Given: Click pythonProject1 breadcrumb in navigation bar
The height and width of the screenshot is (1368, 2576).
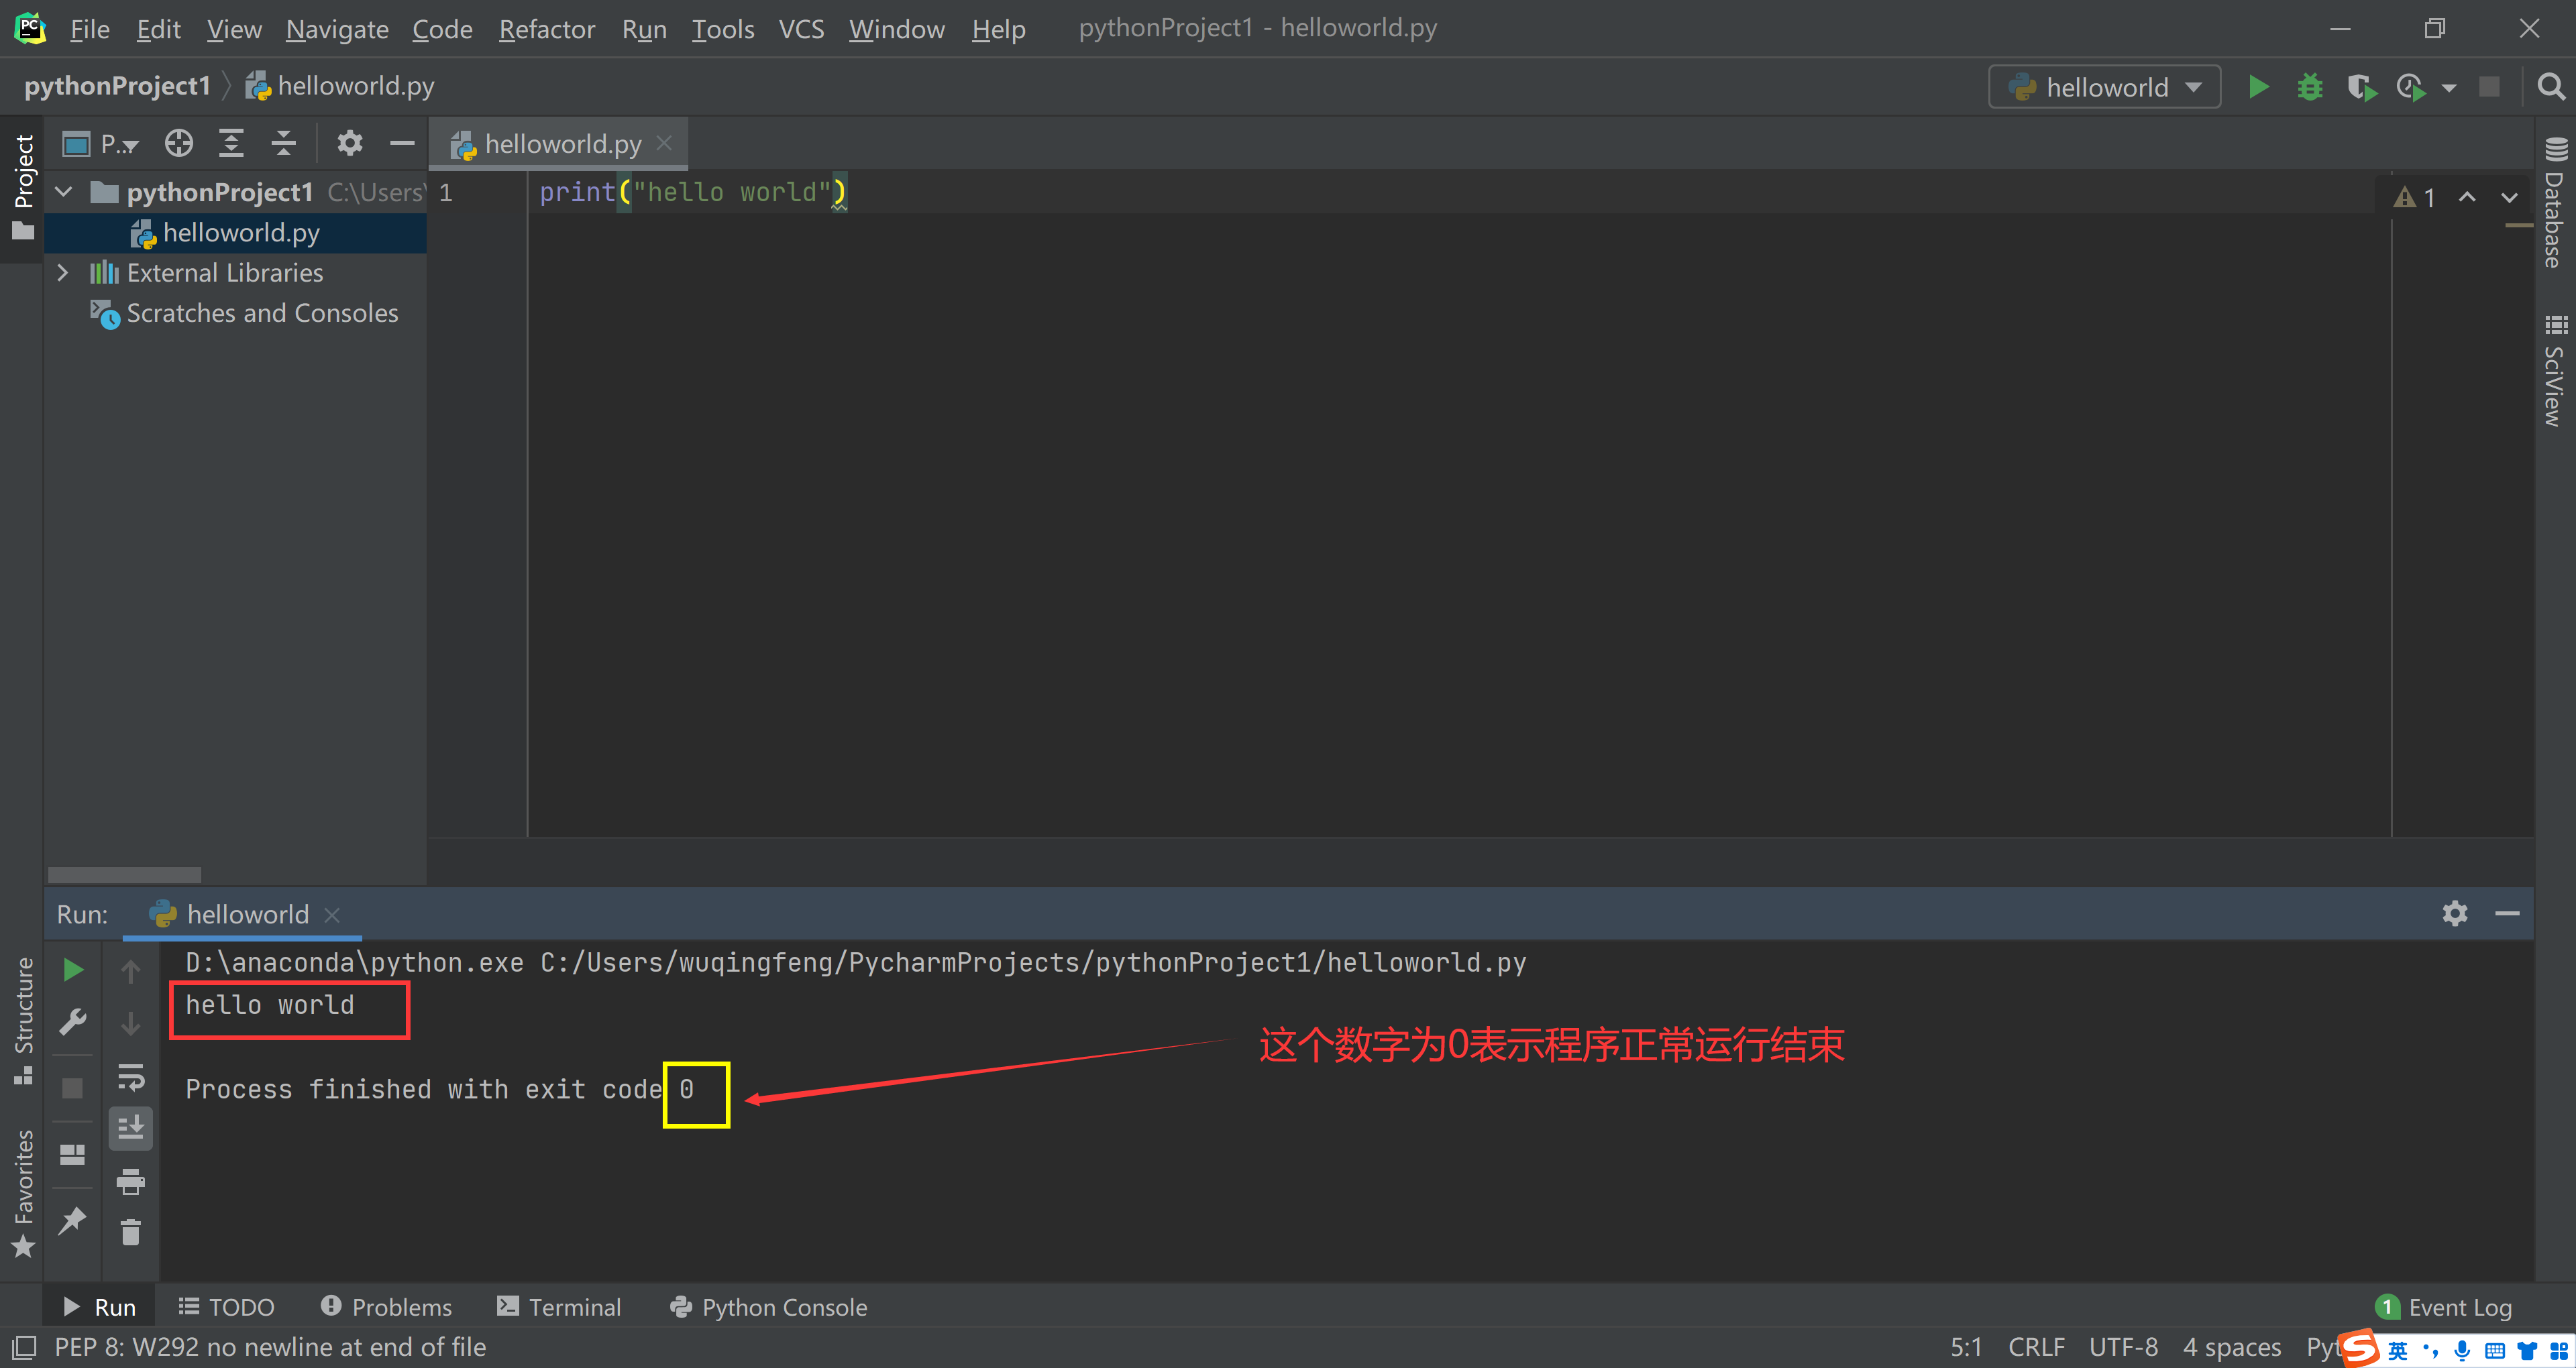Looking at the screenshot, I should [x=117, y=86].
